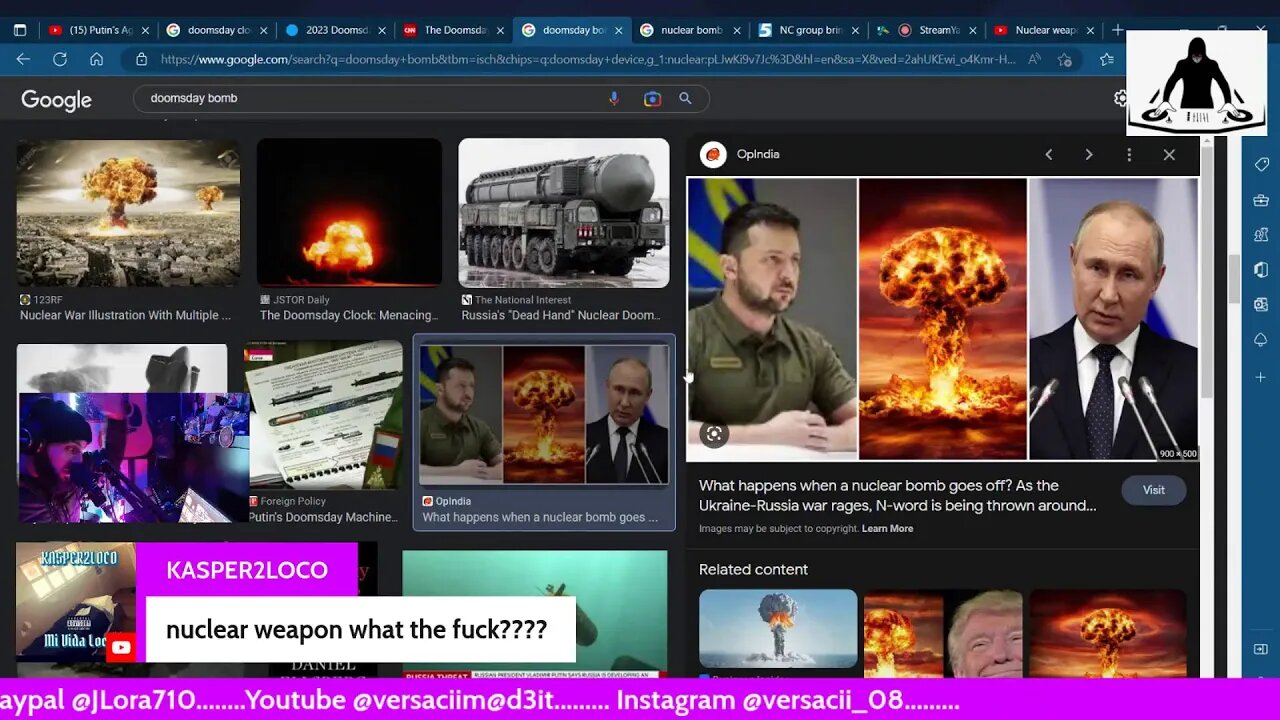Open teal underwater torpedo image result
This screenshot has width=1280, height=720.
(x=535, y=614)
